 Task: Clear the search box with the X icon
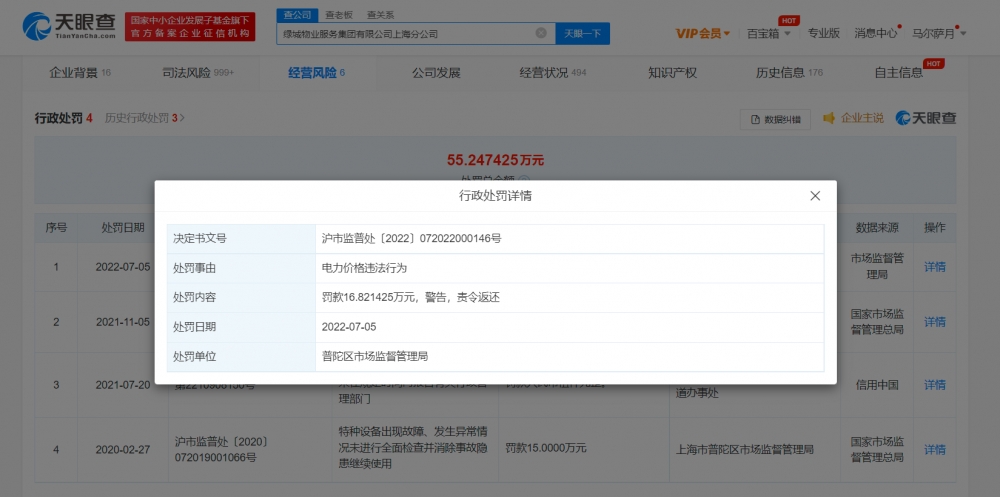541,33
